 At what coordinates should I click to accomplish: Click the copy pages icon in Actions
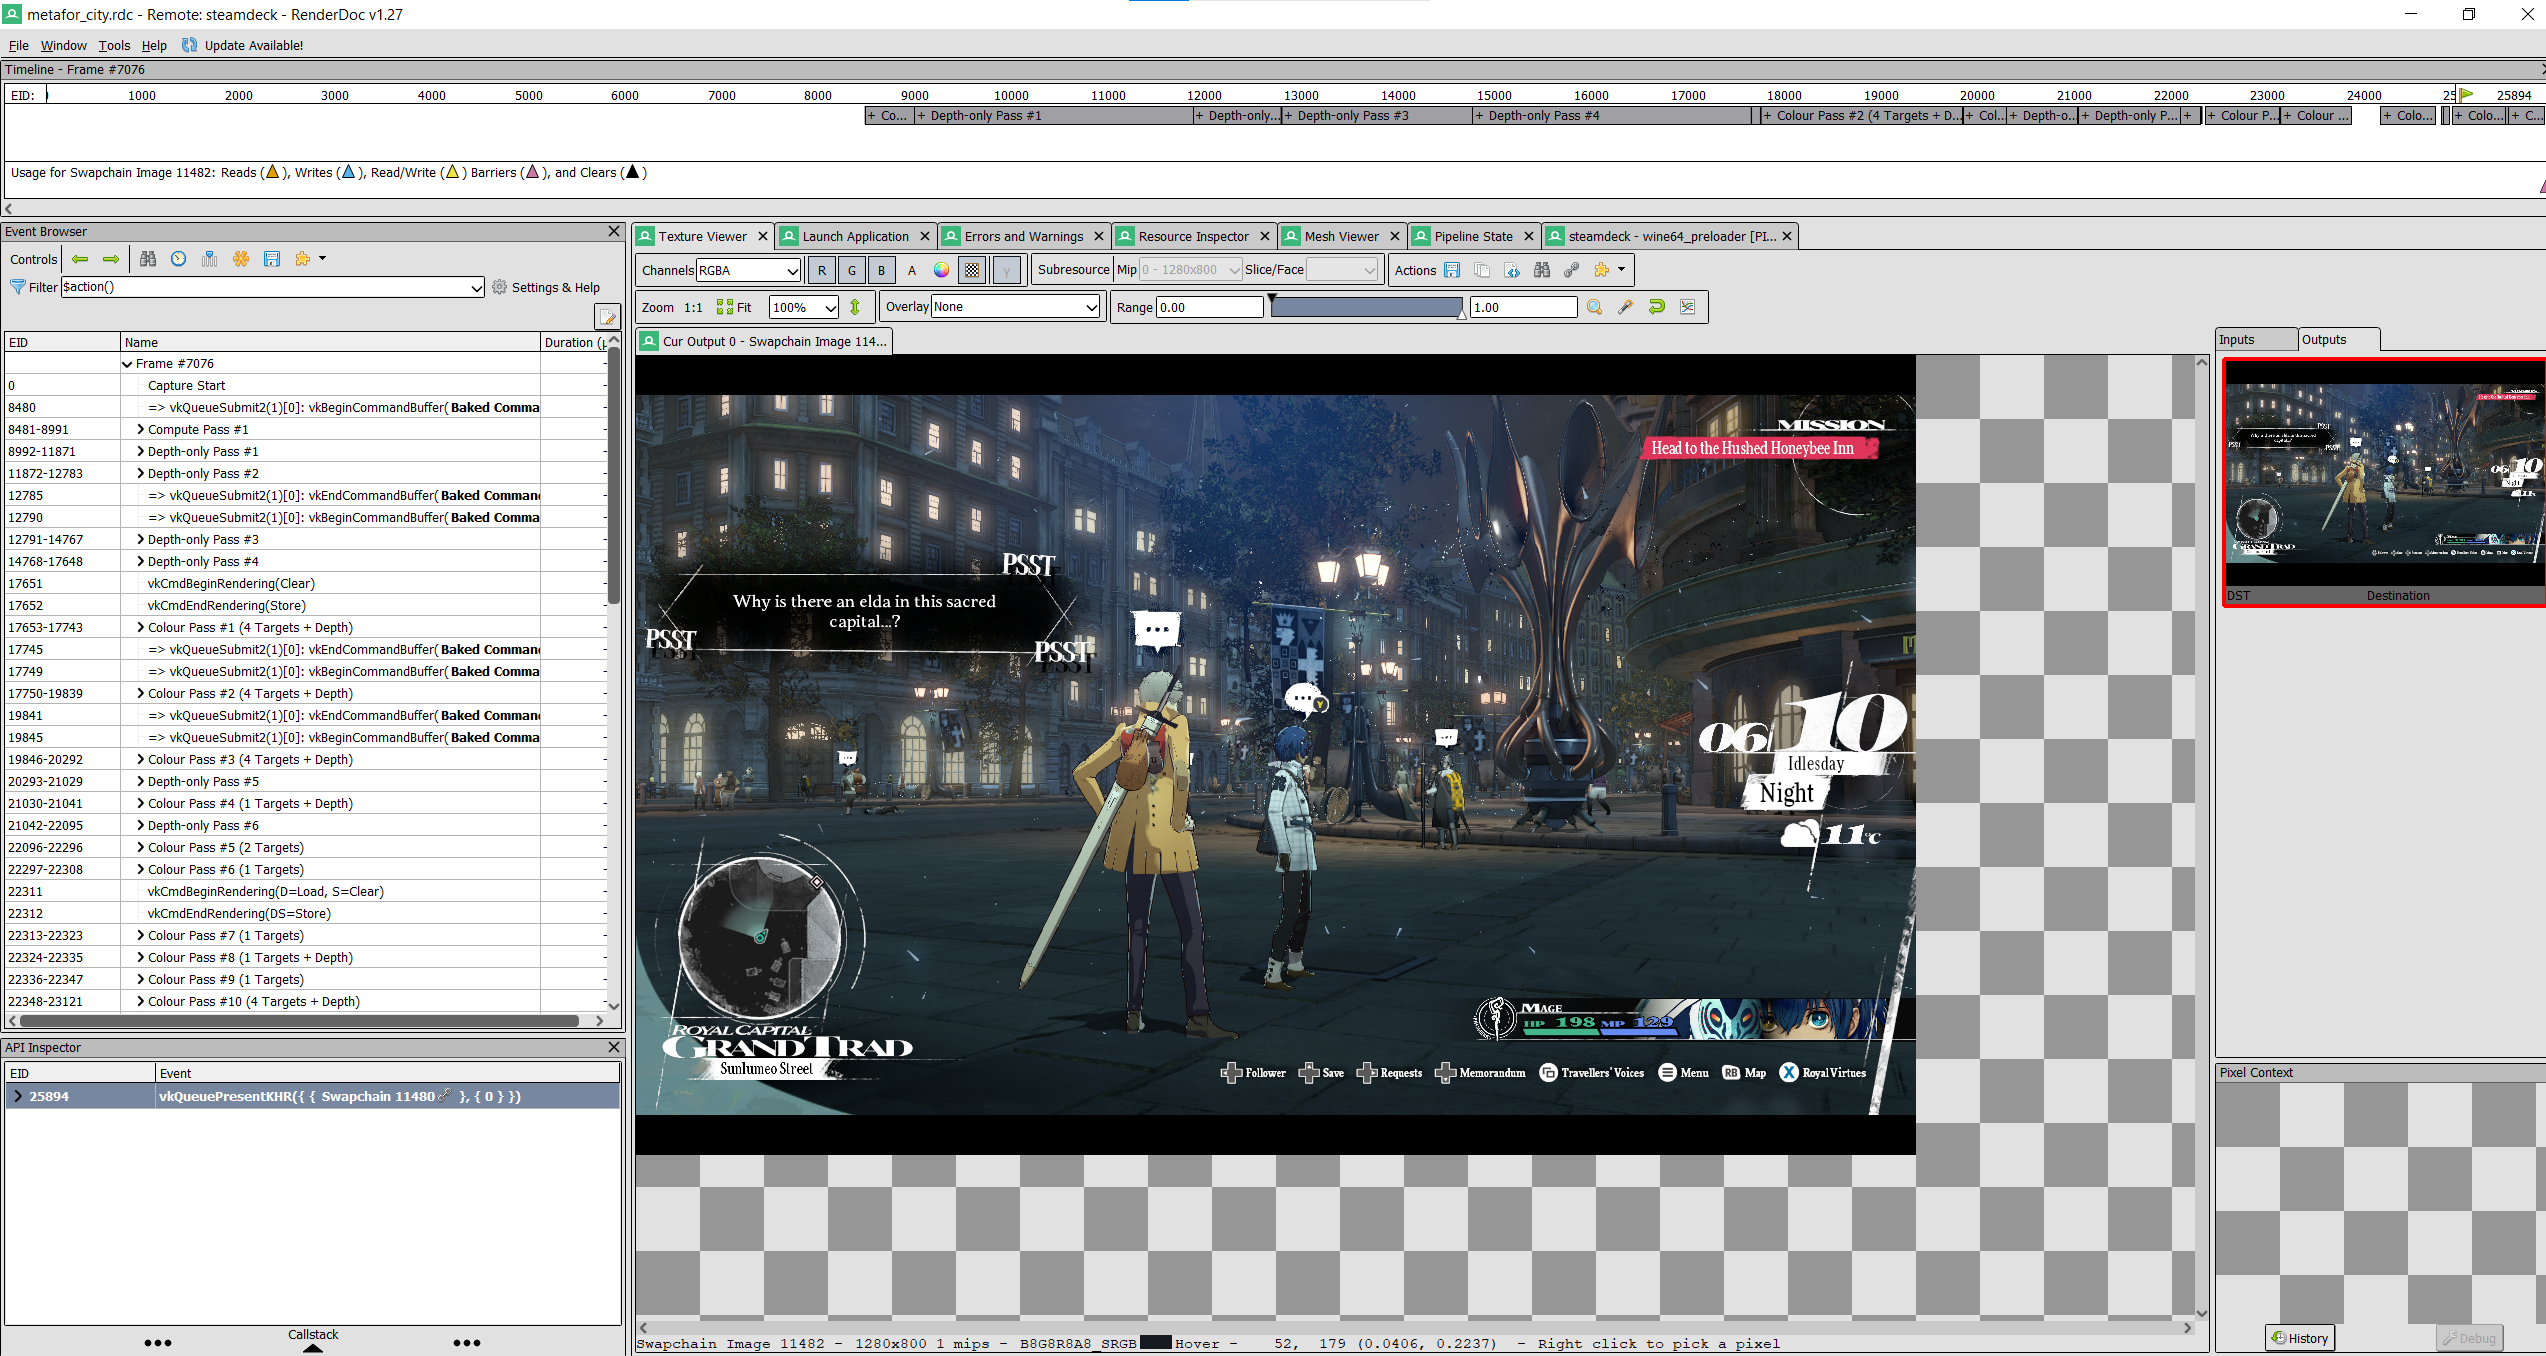[x=1482, y=270]
